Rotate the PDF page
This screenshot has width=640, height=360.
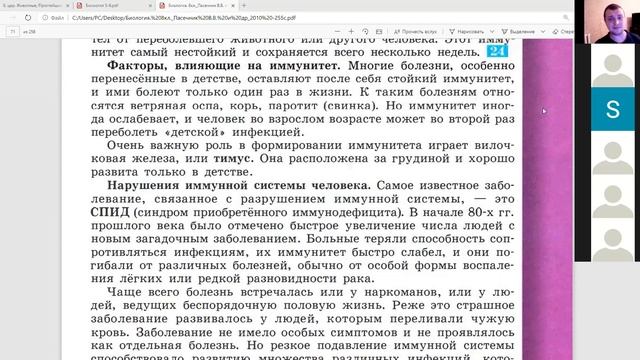point(365,31)
